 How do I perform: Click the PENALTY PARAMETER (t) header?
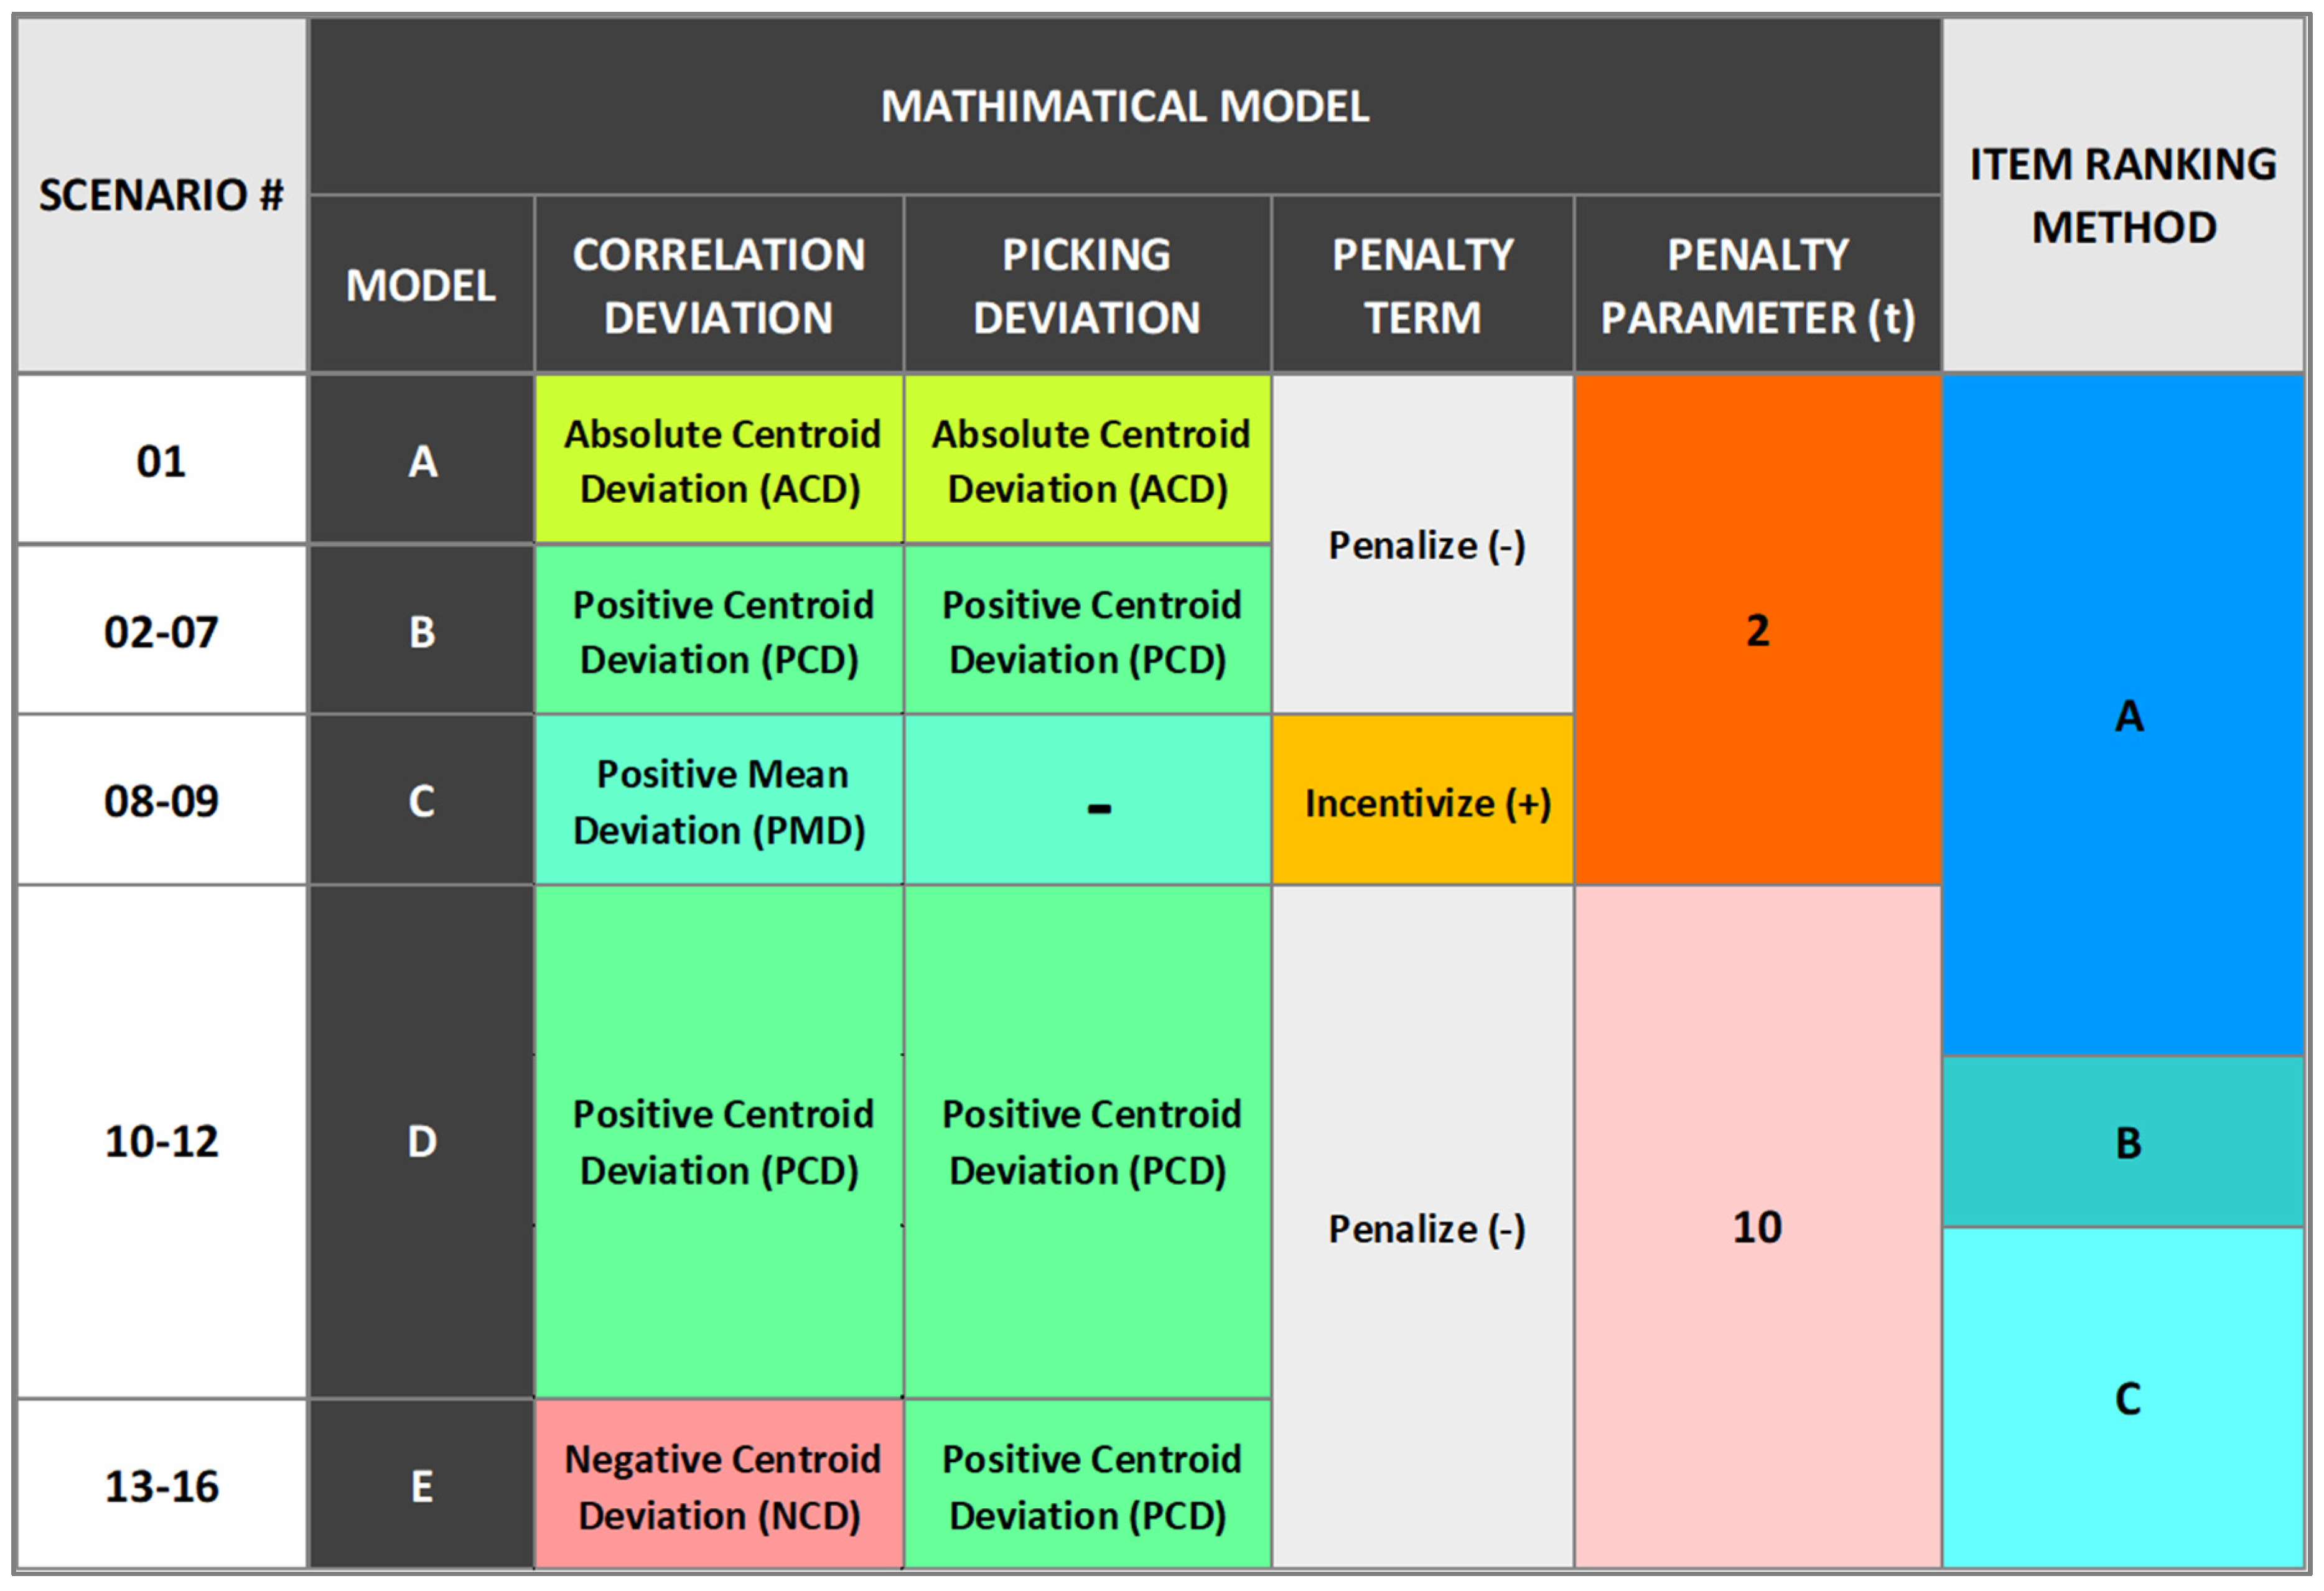point(1757,285)
